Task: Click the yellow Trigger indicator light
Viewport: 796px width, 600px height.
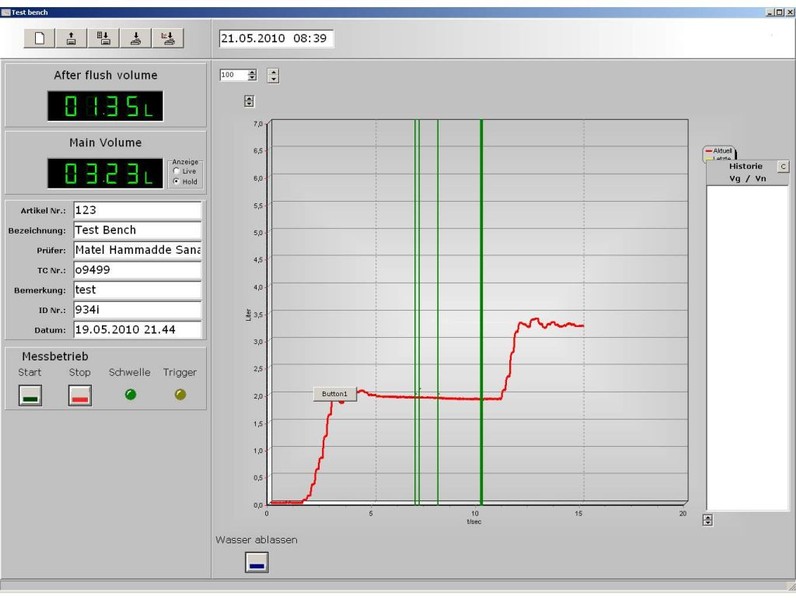Action: click(x=180, y=394)
